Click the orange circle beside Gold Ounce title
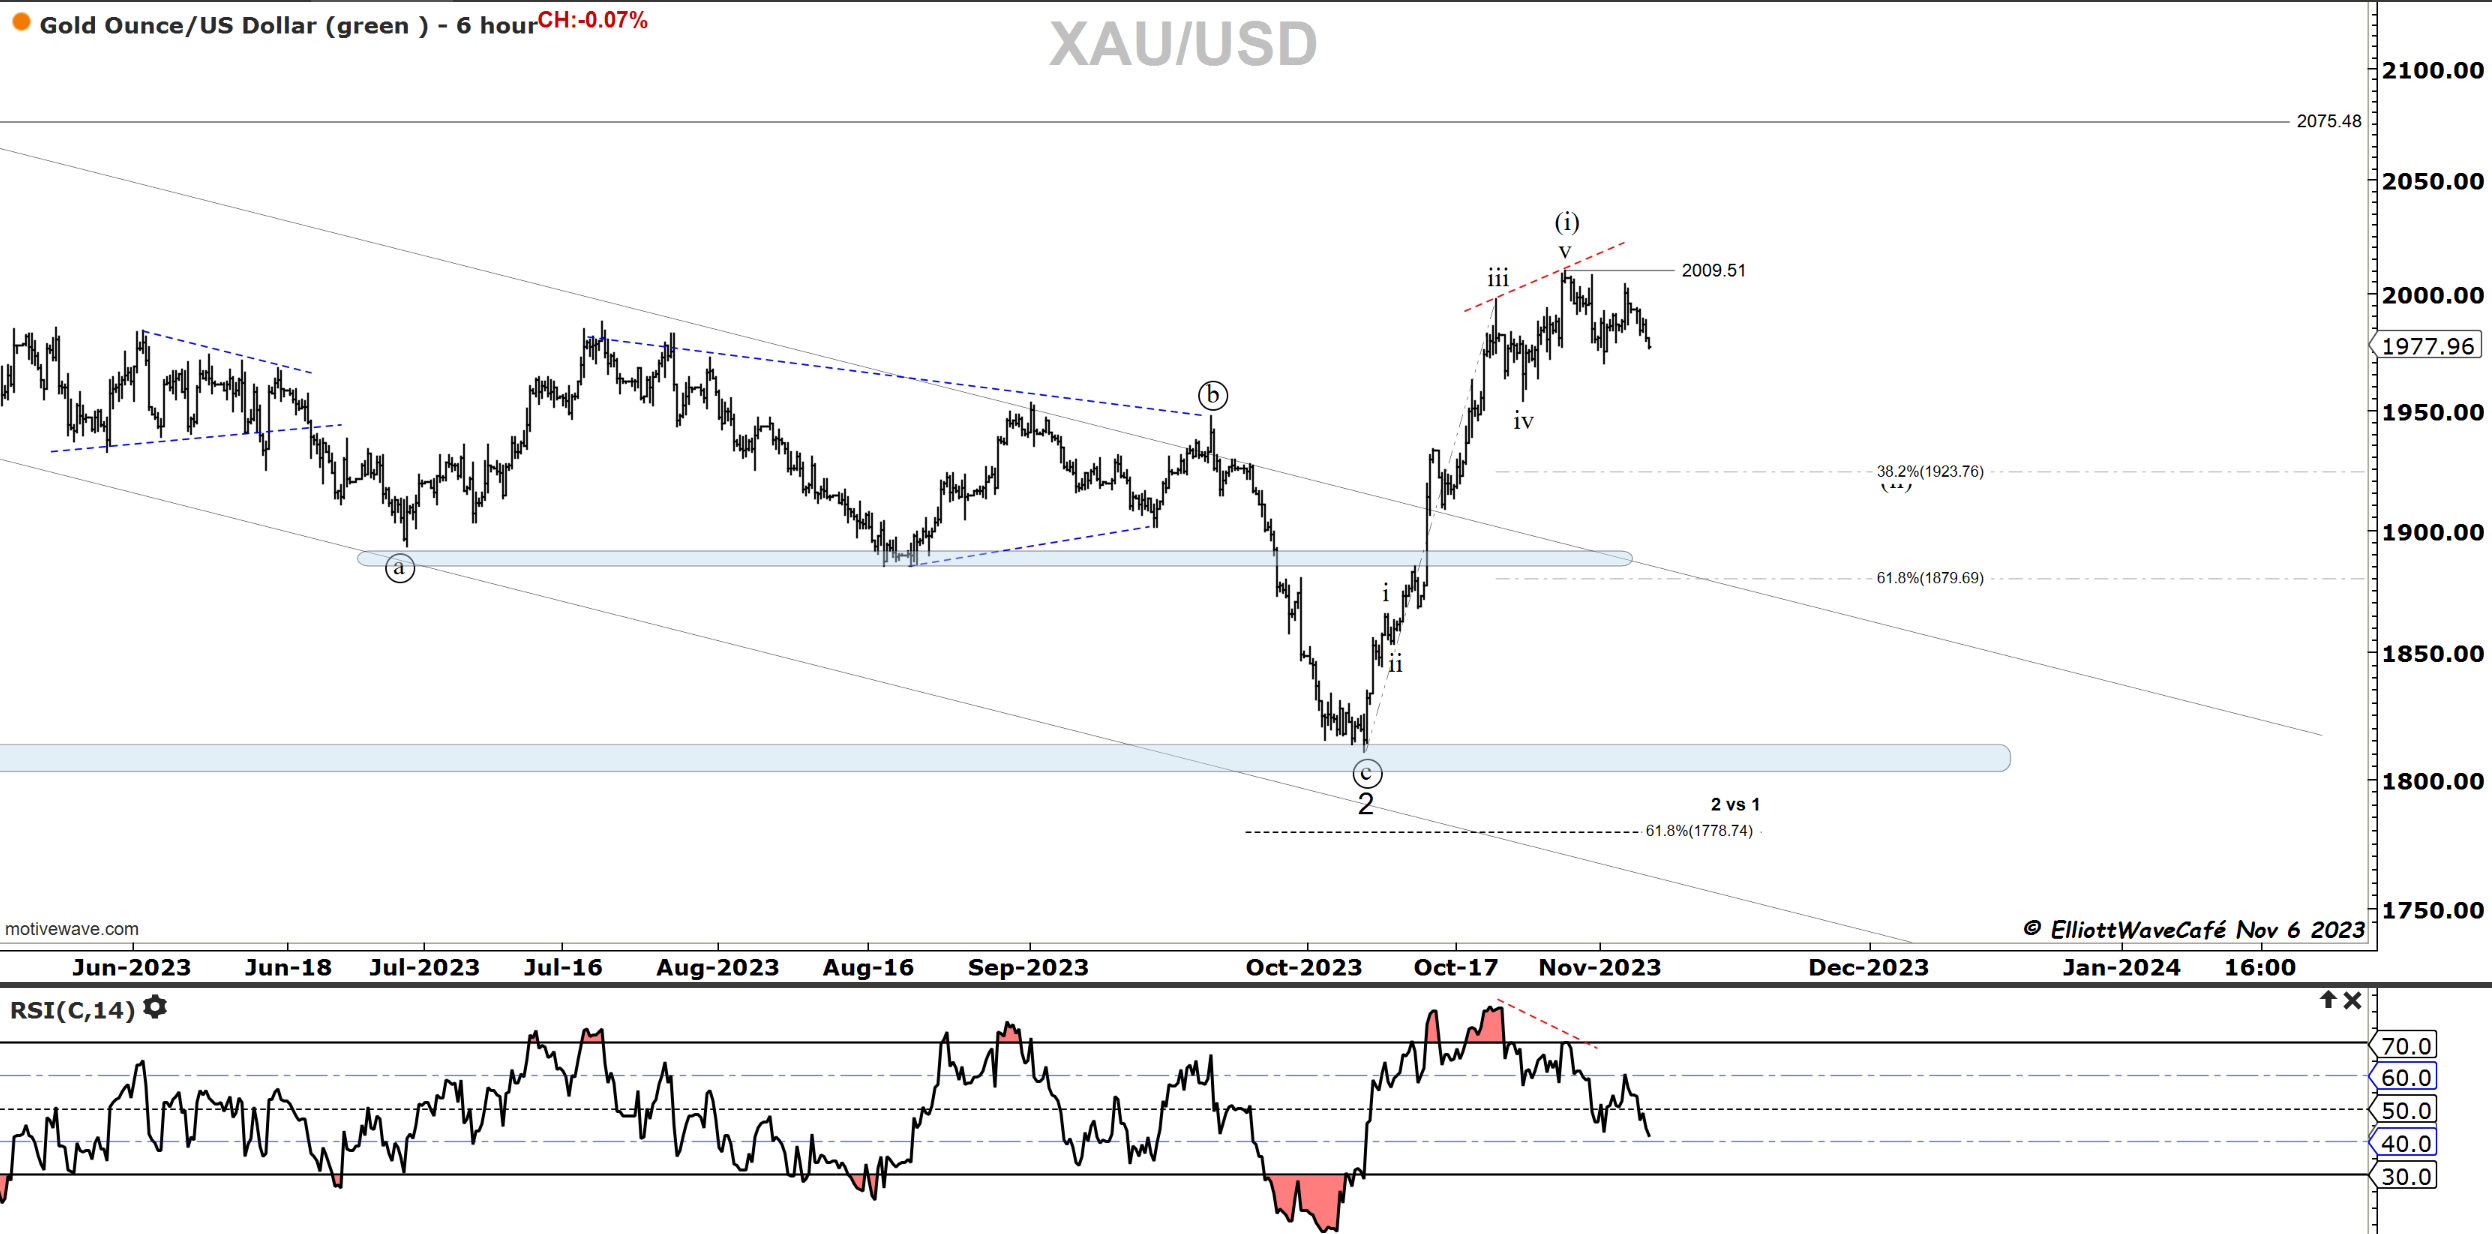This screenshot has width=2492, height=1234. point(21,22)
